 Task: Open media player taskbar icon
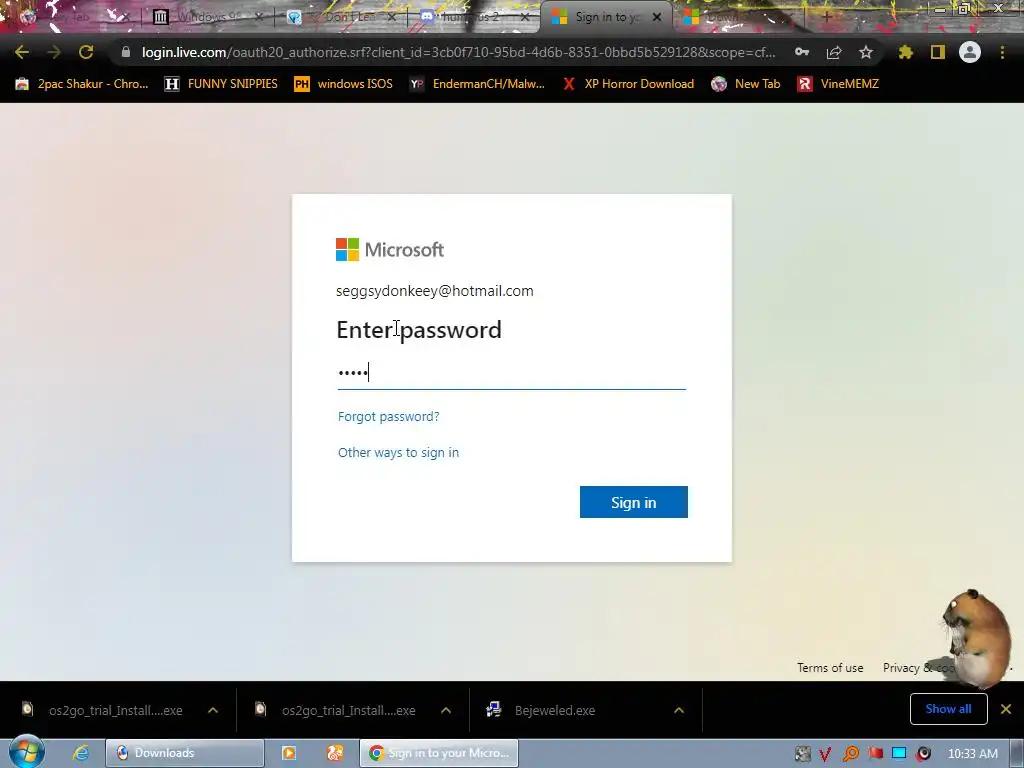[289, 753]
